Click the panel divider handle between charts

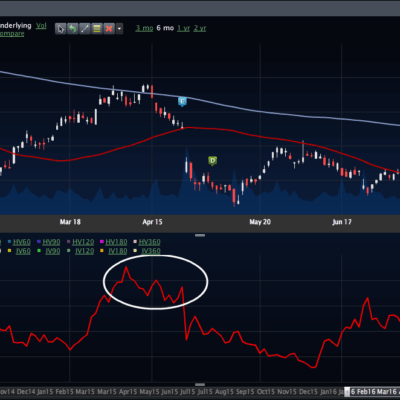pyautogui.click(x=200, y=235)
